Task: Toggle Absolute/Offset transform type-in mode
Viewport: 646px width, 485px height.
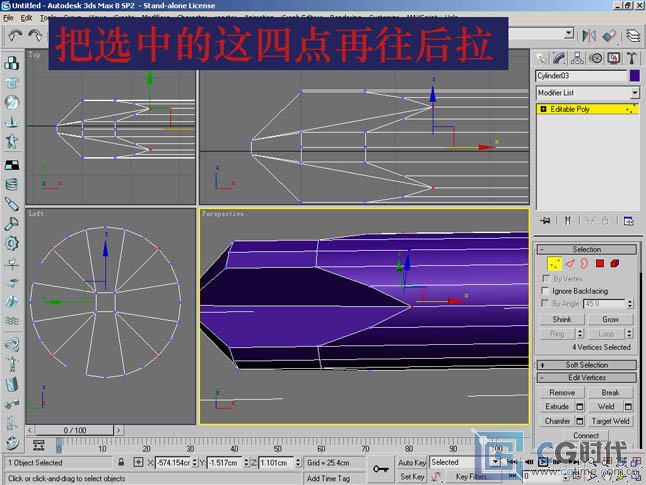Action: click(138, 462)
